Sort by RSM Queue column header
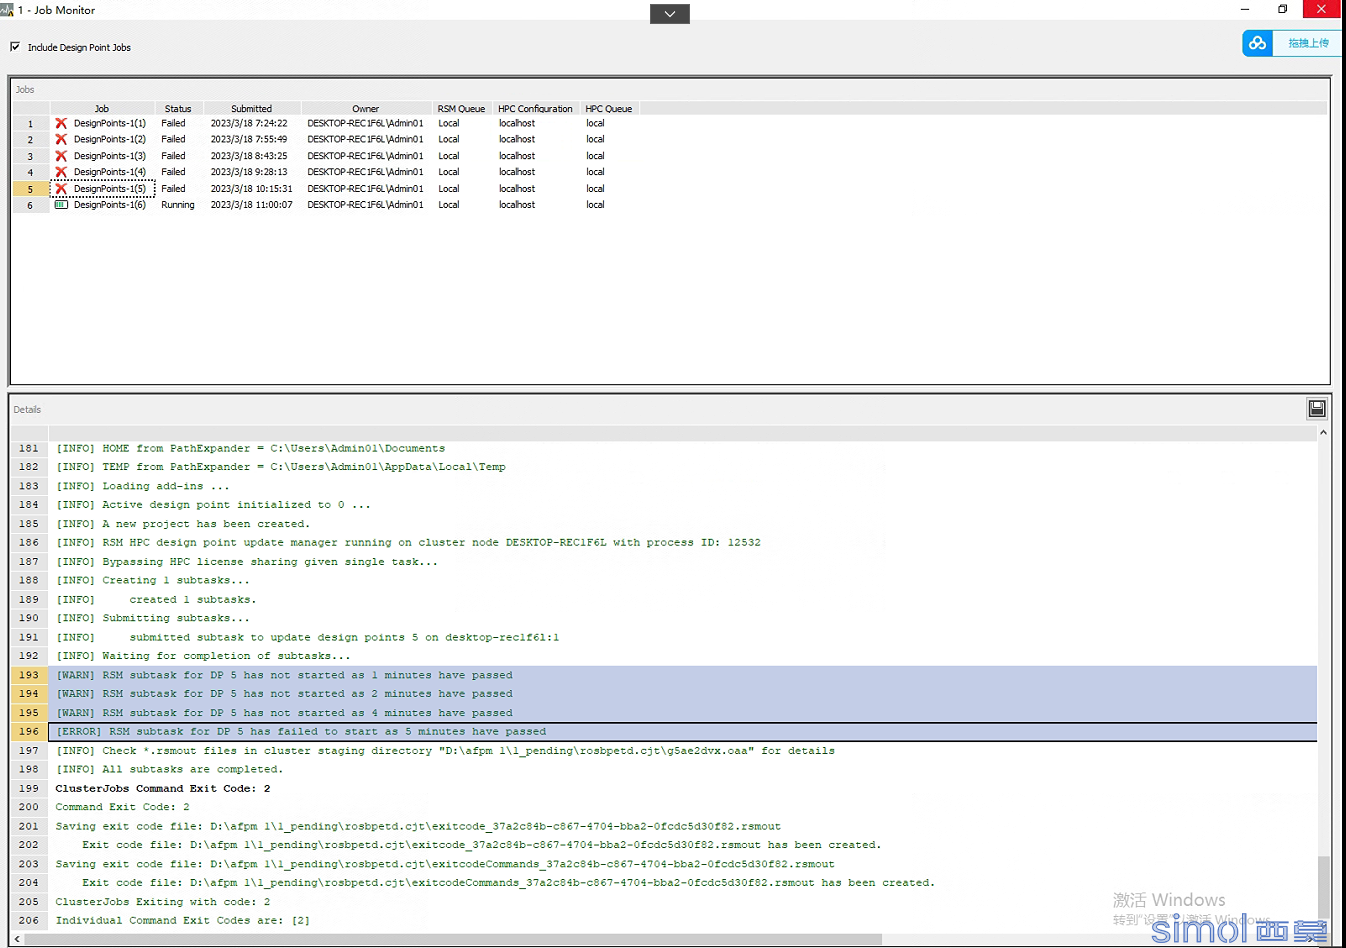This screenshot has height=948, width=1346. (x=461, y=108)
